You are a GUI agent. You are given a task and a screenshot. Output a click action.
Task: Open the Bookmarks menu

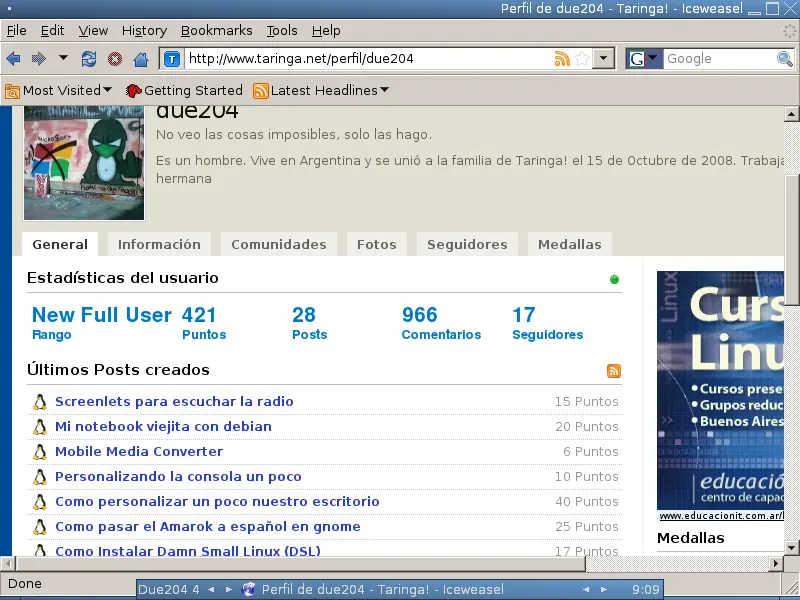[x=216, y=31]
